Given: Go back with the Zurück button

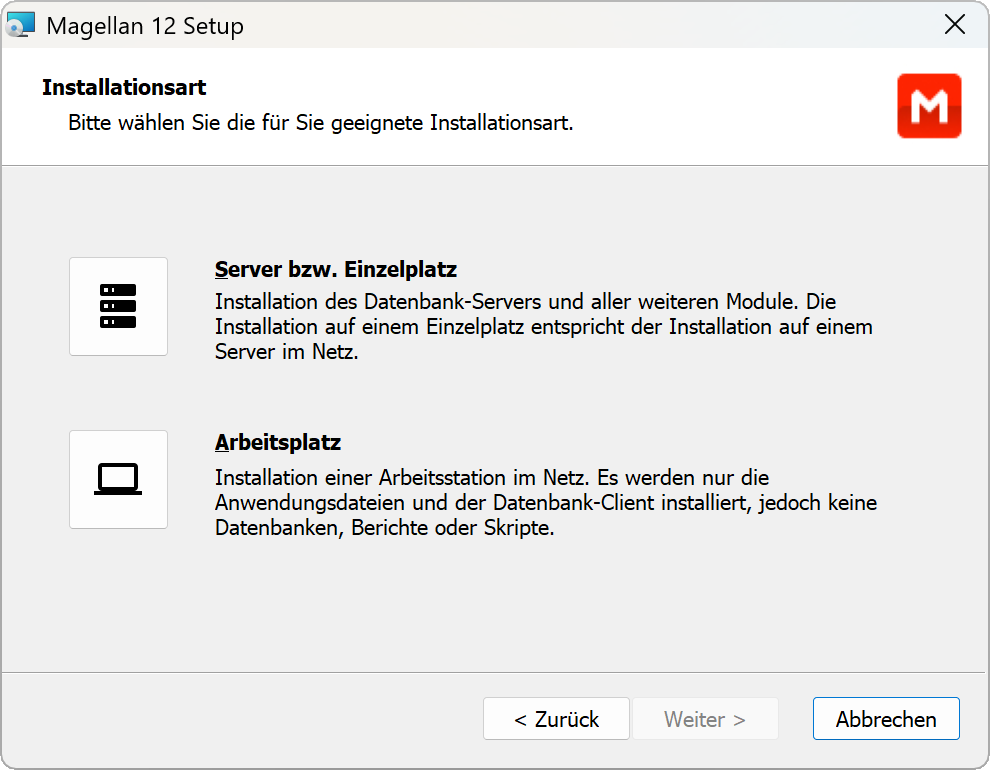Looking at the screenshot, I should point(556,718).
